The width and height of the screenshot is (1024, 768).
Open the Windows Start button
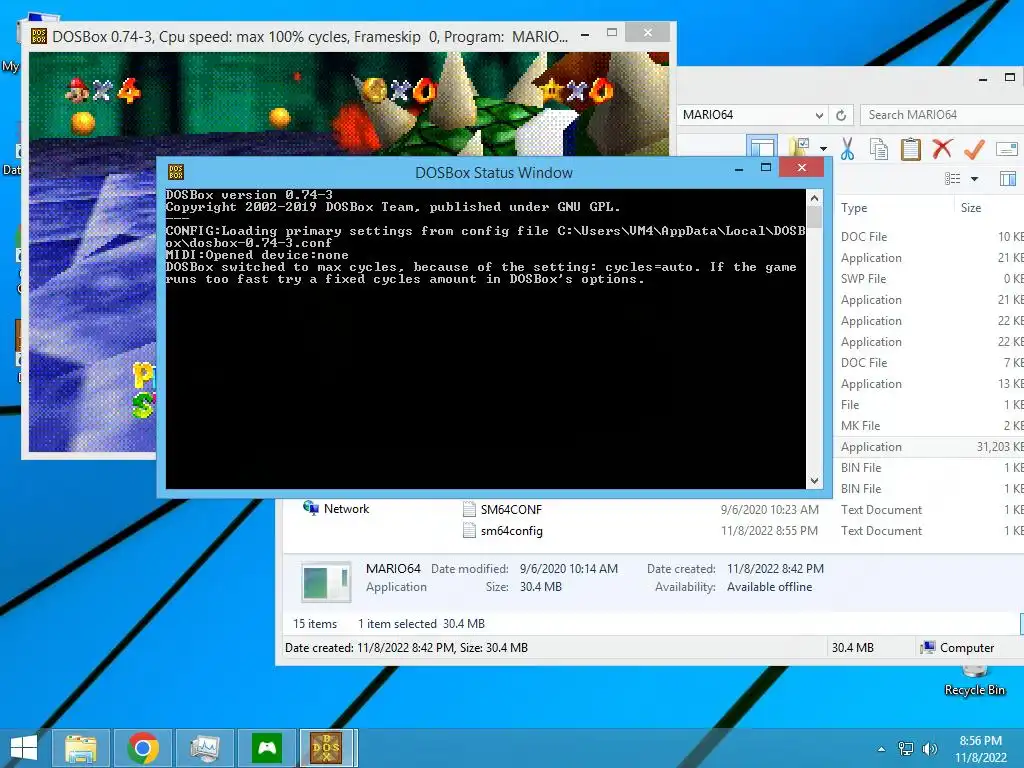(x=24, y=748)
